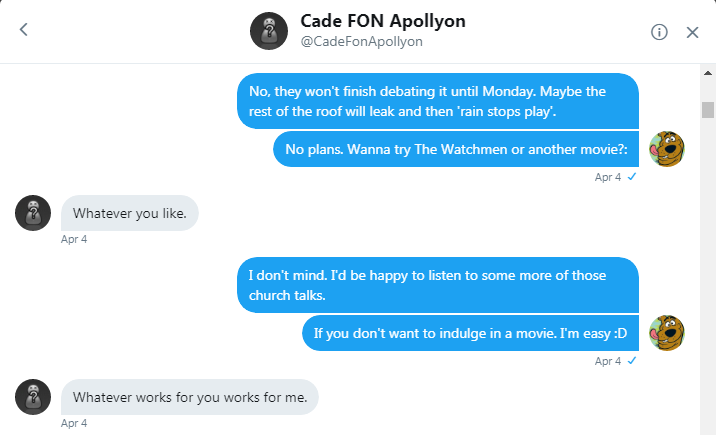Click Scooby avatar beside movie message
The height and width of the screenshot is (435, 716).
click(667, 332)
